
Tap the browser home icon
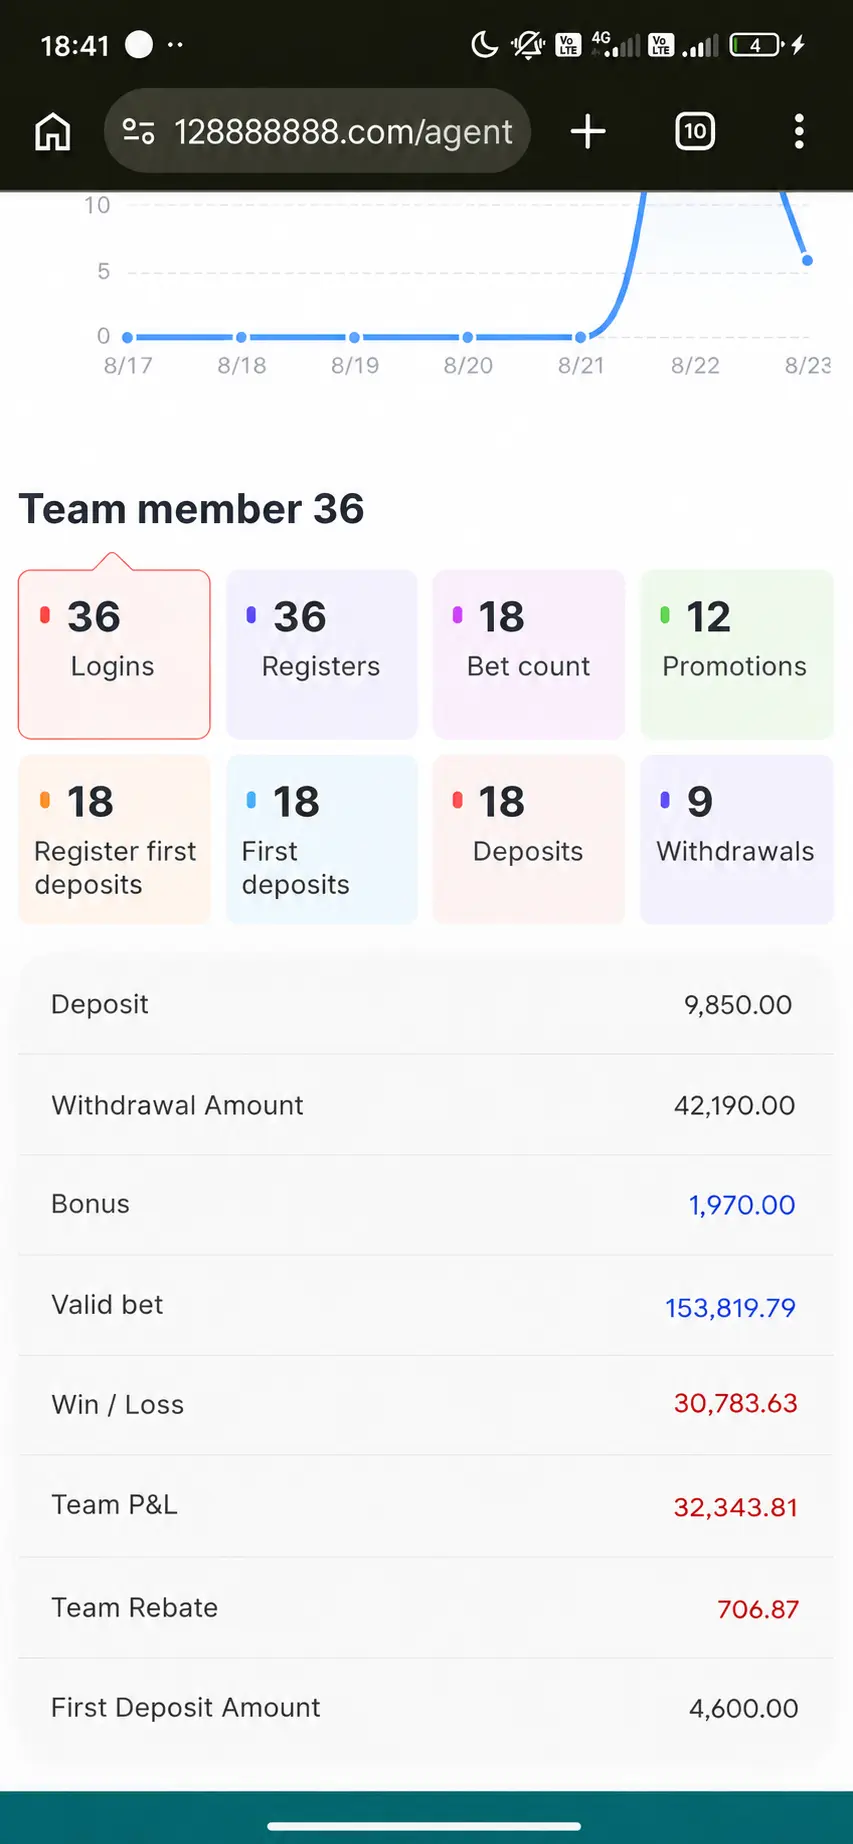tap(53, 131)
